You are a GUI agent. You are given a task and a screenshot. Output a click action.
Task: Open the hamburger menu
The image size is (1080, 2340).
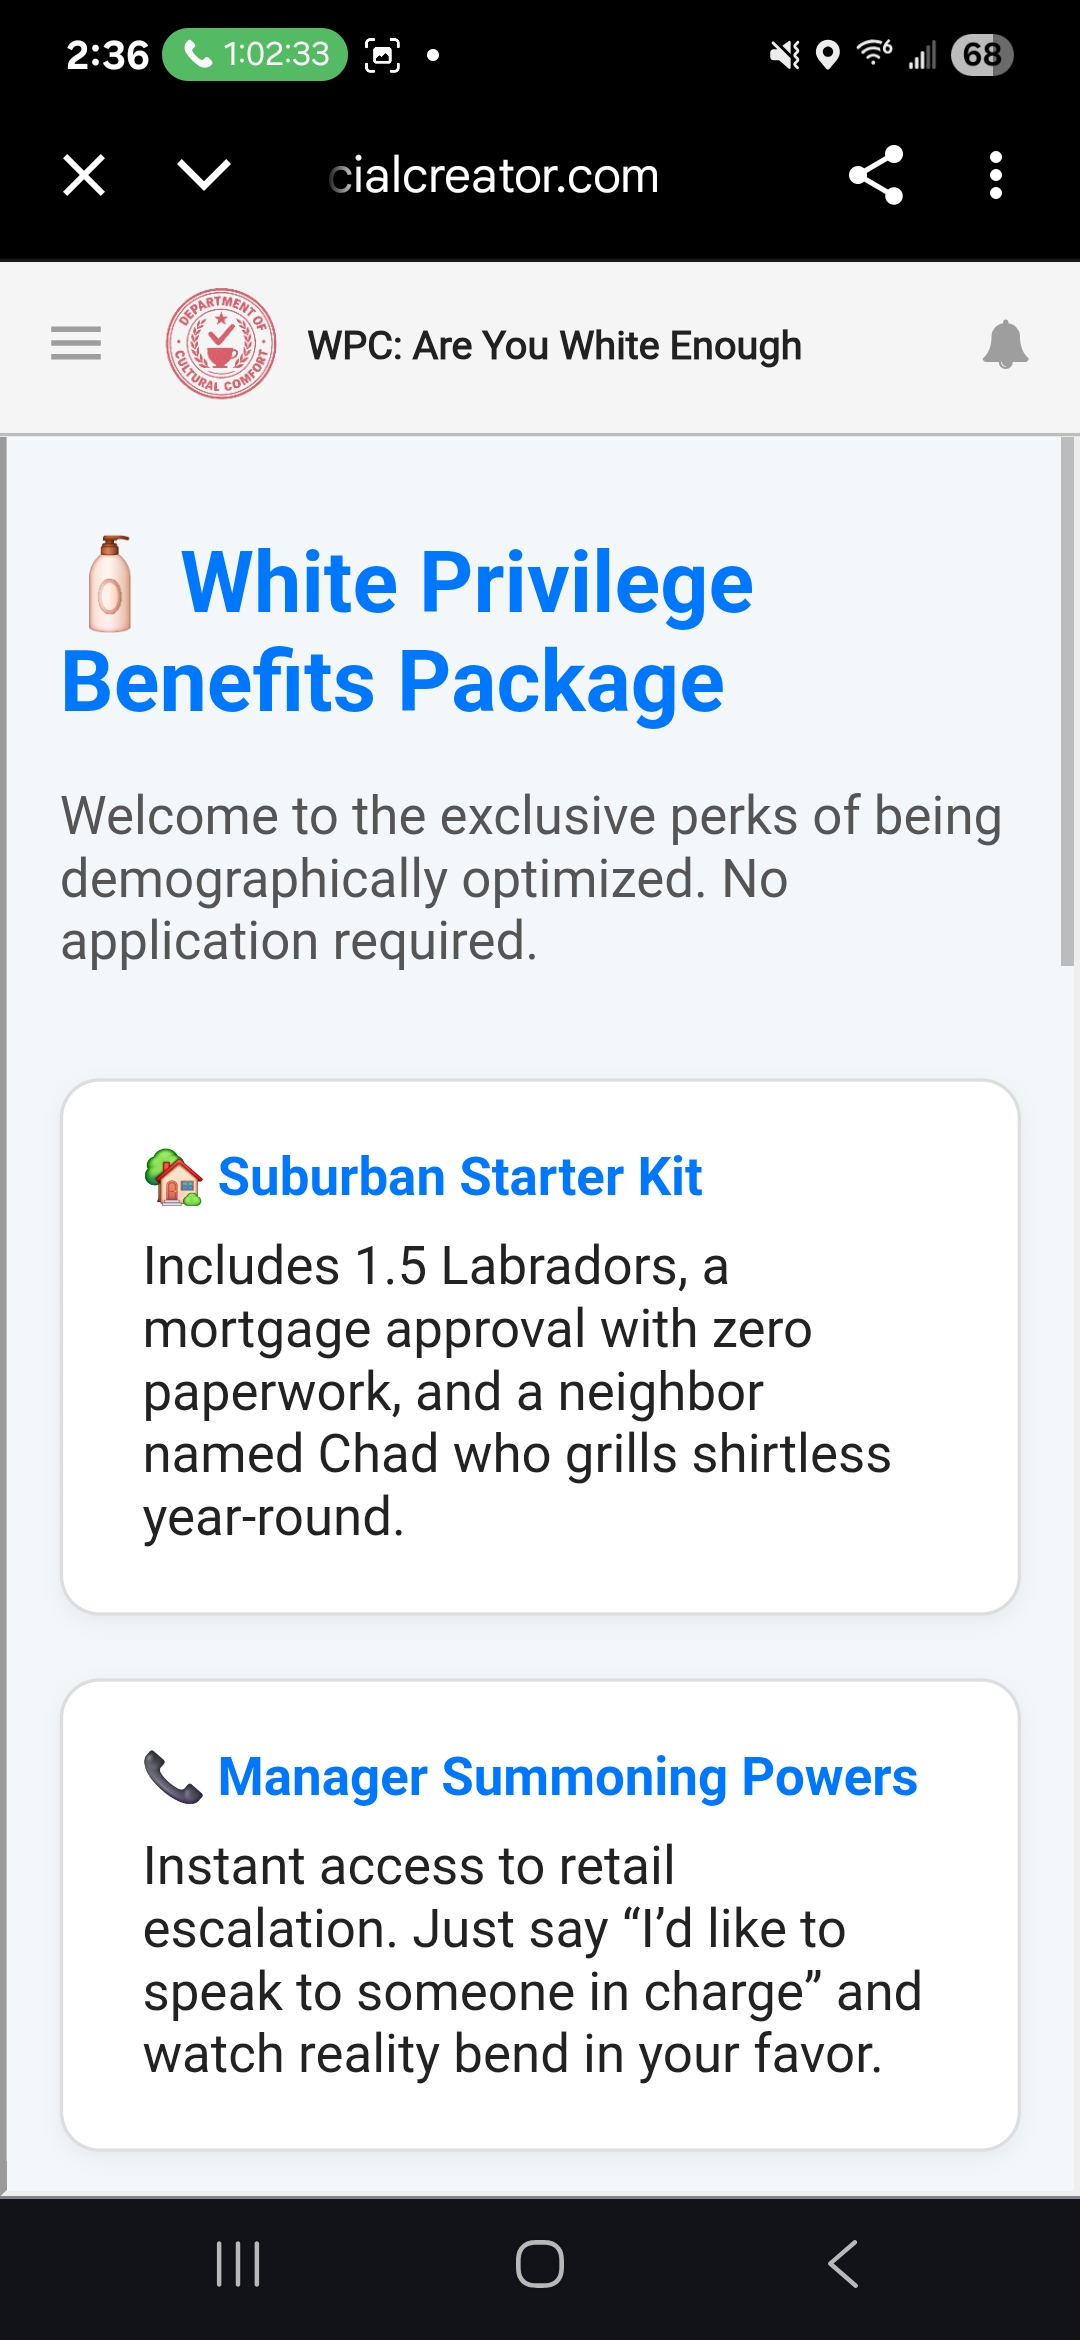76,344
